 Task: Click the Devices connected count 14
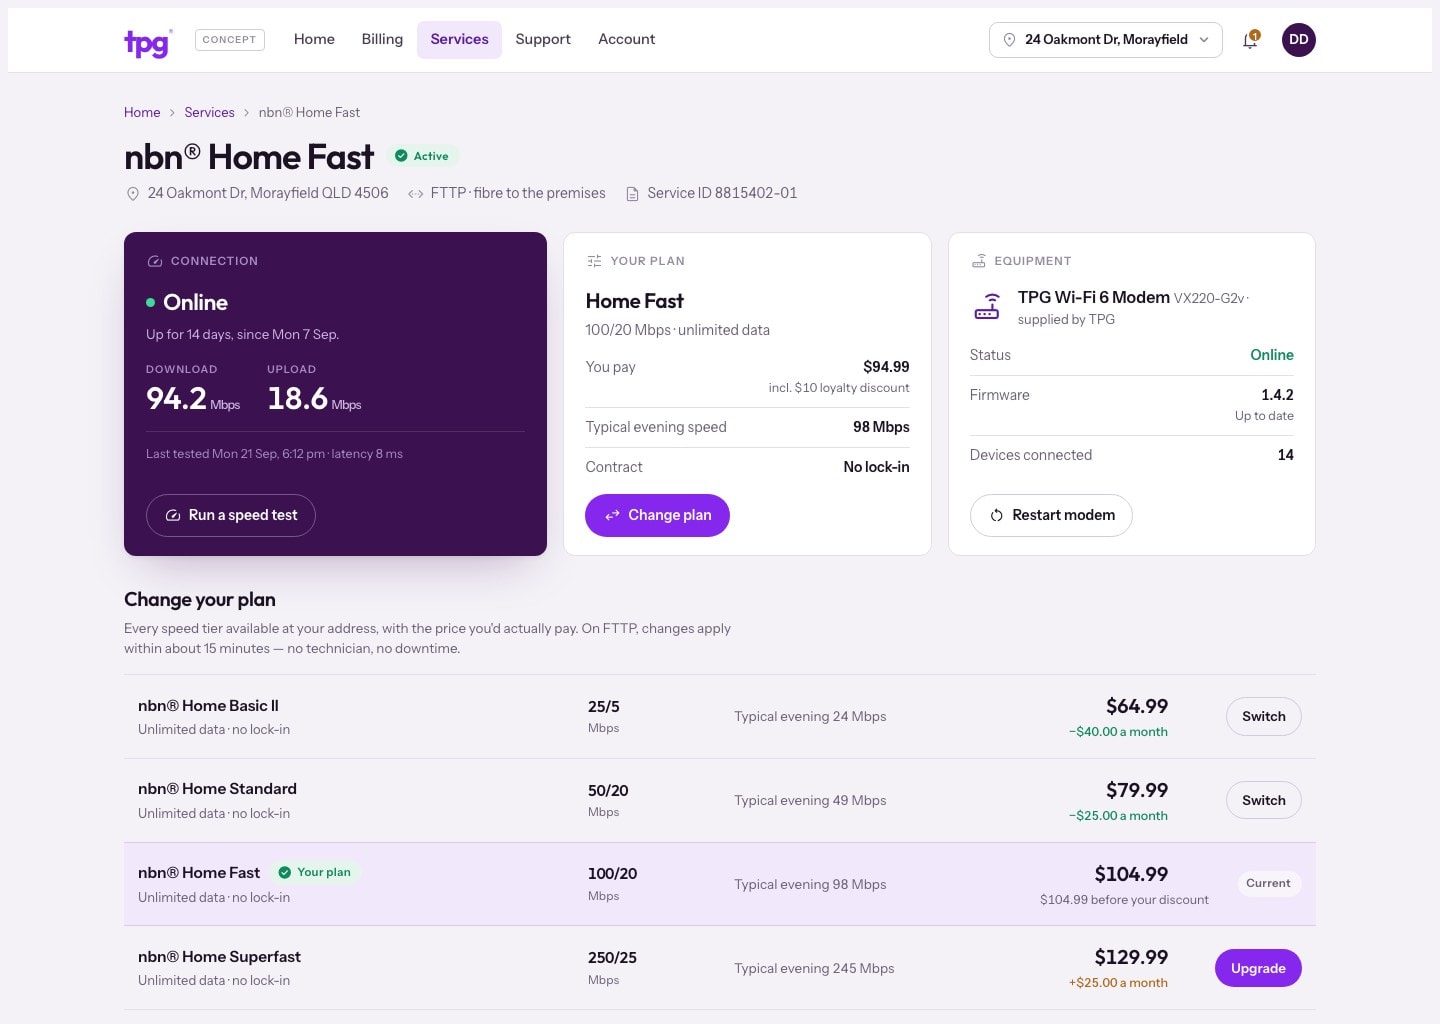pyautogui.click(x=1285, y=455)
